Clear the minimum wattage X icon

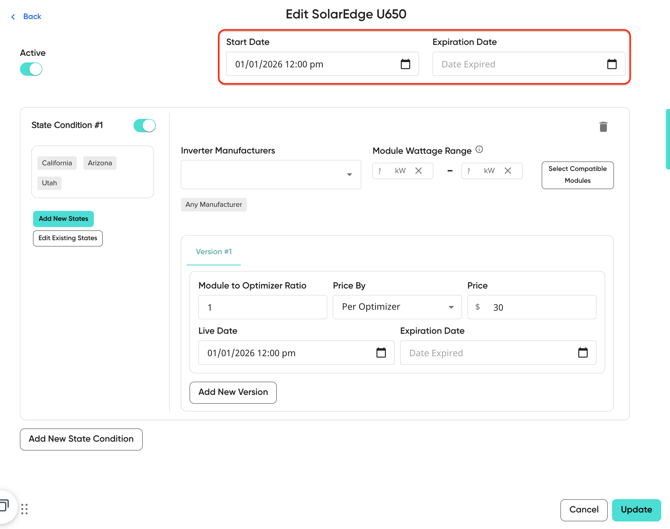(418, 170)
